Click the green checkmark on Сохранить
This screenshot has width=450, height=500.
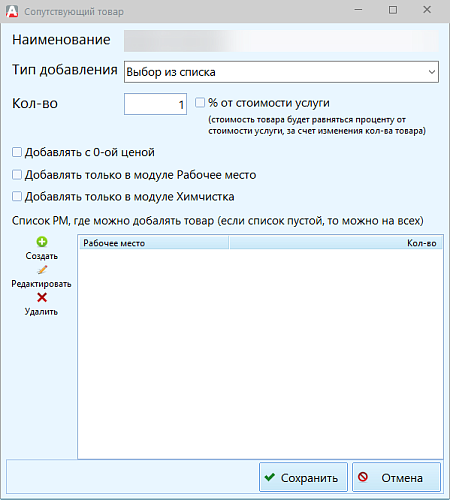coord(270,477)
